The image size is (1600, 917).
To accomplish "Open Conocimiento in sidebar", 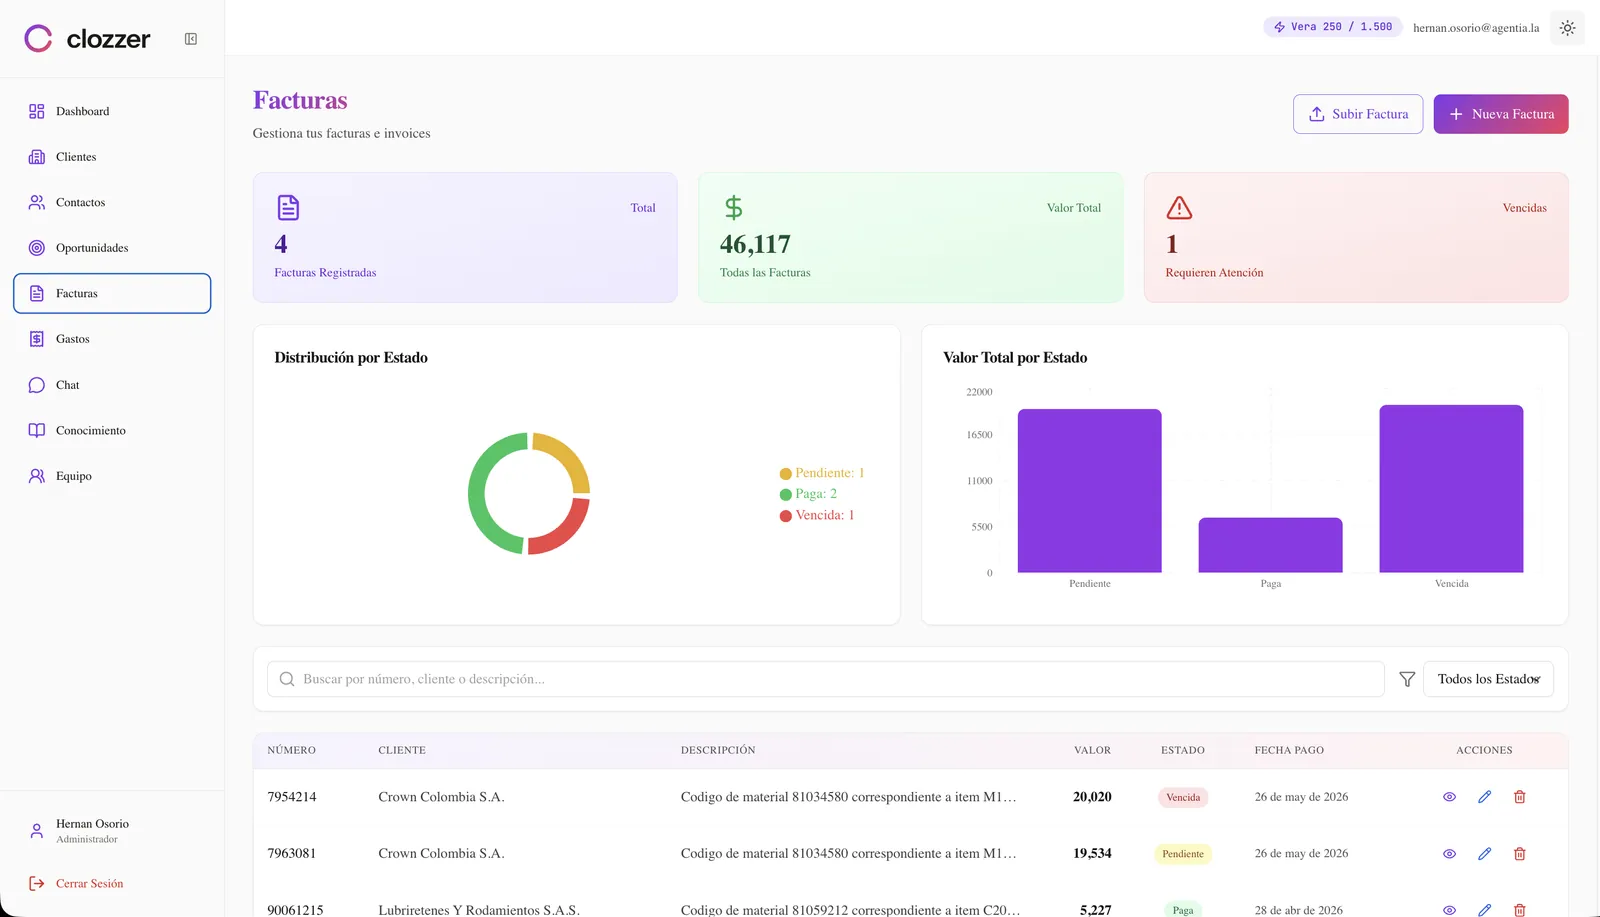I will 112,430.
